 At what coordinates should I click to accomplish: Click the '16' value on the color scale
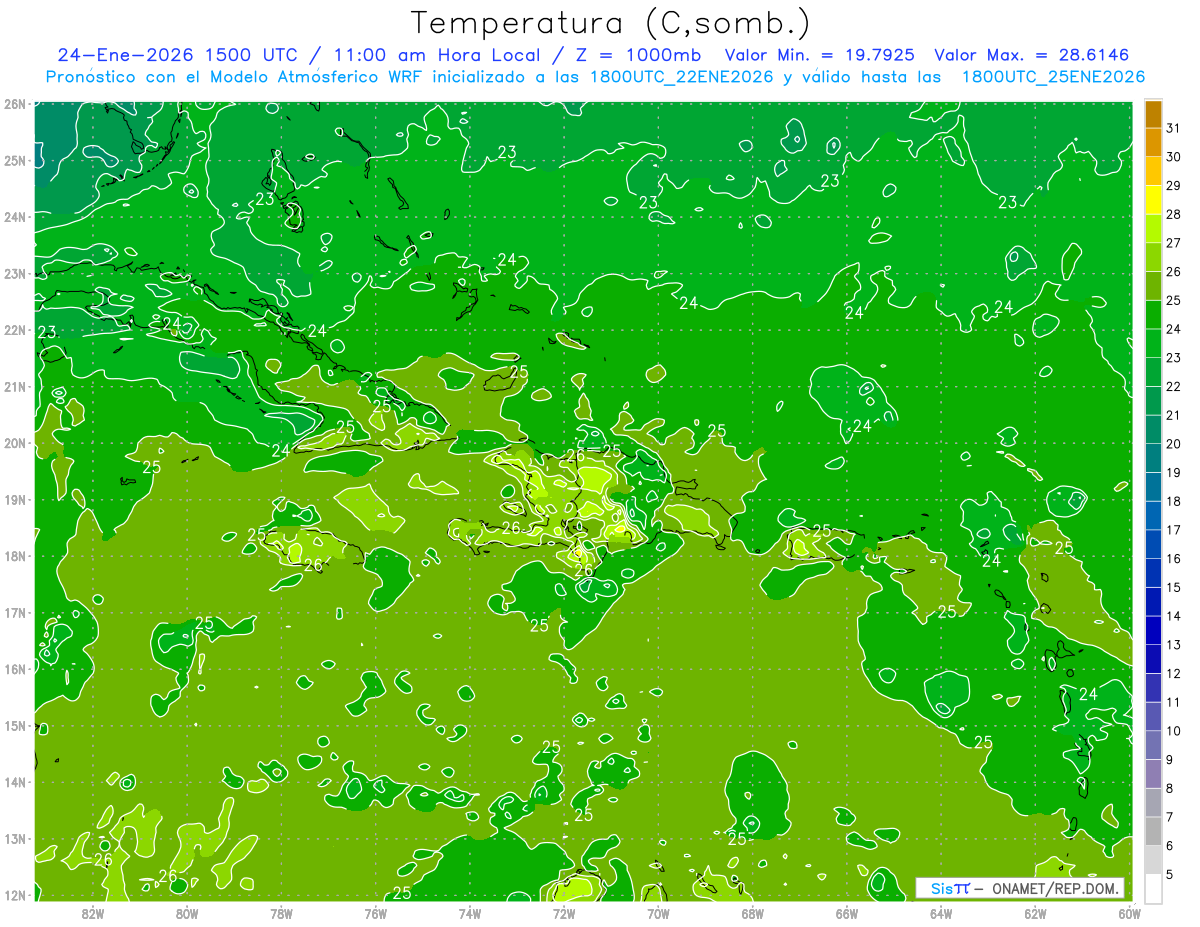(1173, 559)
